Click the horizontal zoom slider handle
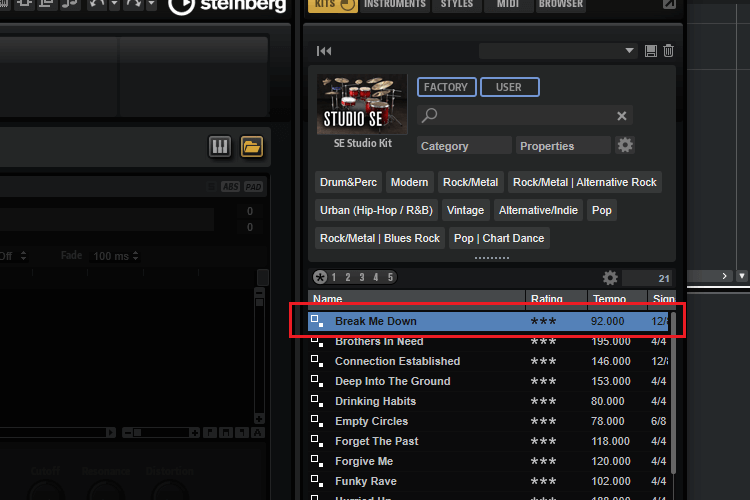 click(138, 433)
